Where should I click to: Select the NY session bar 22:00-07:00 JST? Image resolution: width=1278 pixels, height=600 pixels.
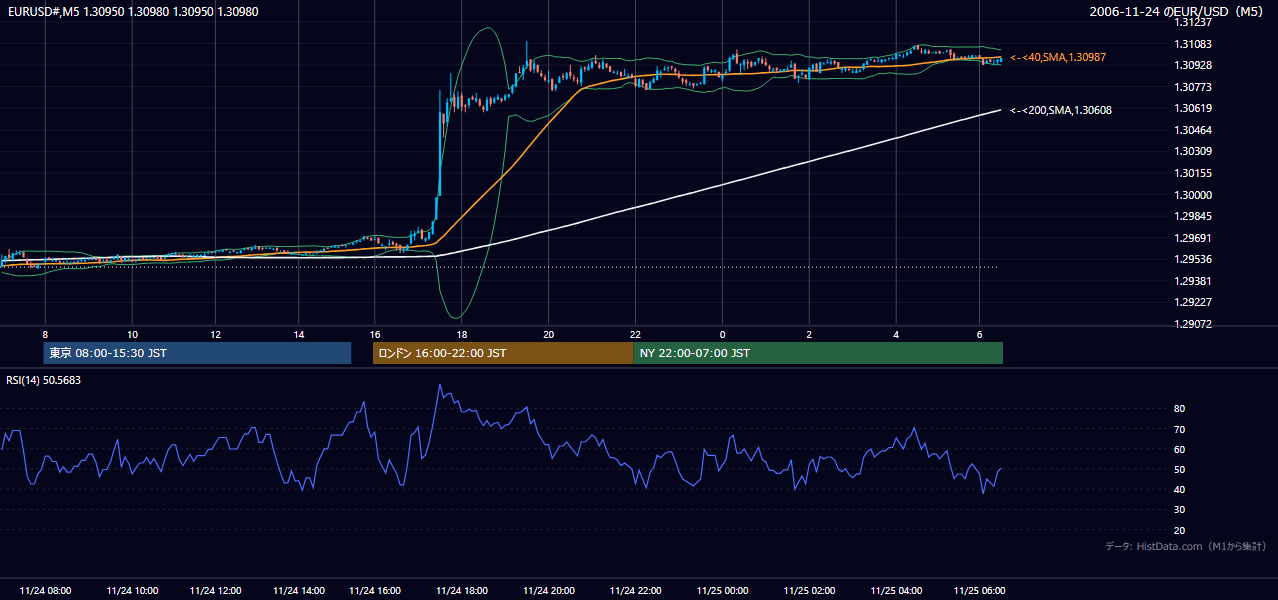click(x=818, y=353)
